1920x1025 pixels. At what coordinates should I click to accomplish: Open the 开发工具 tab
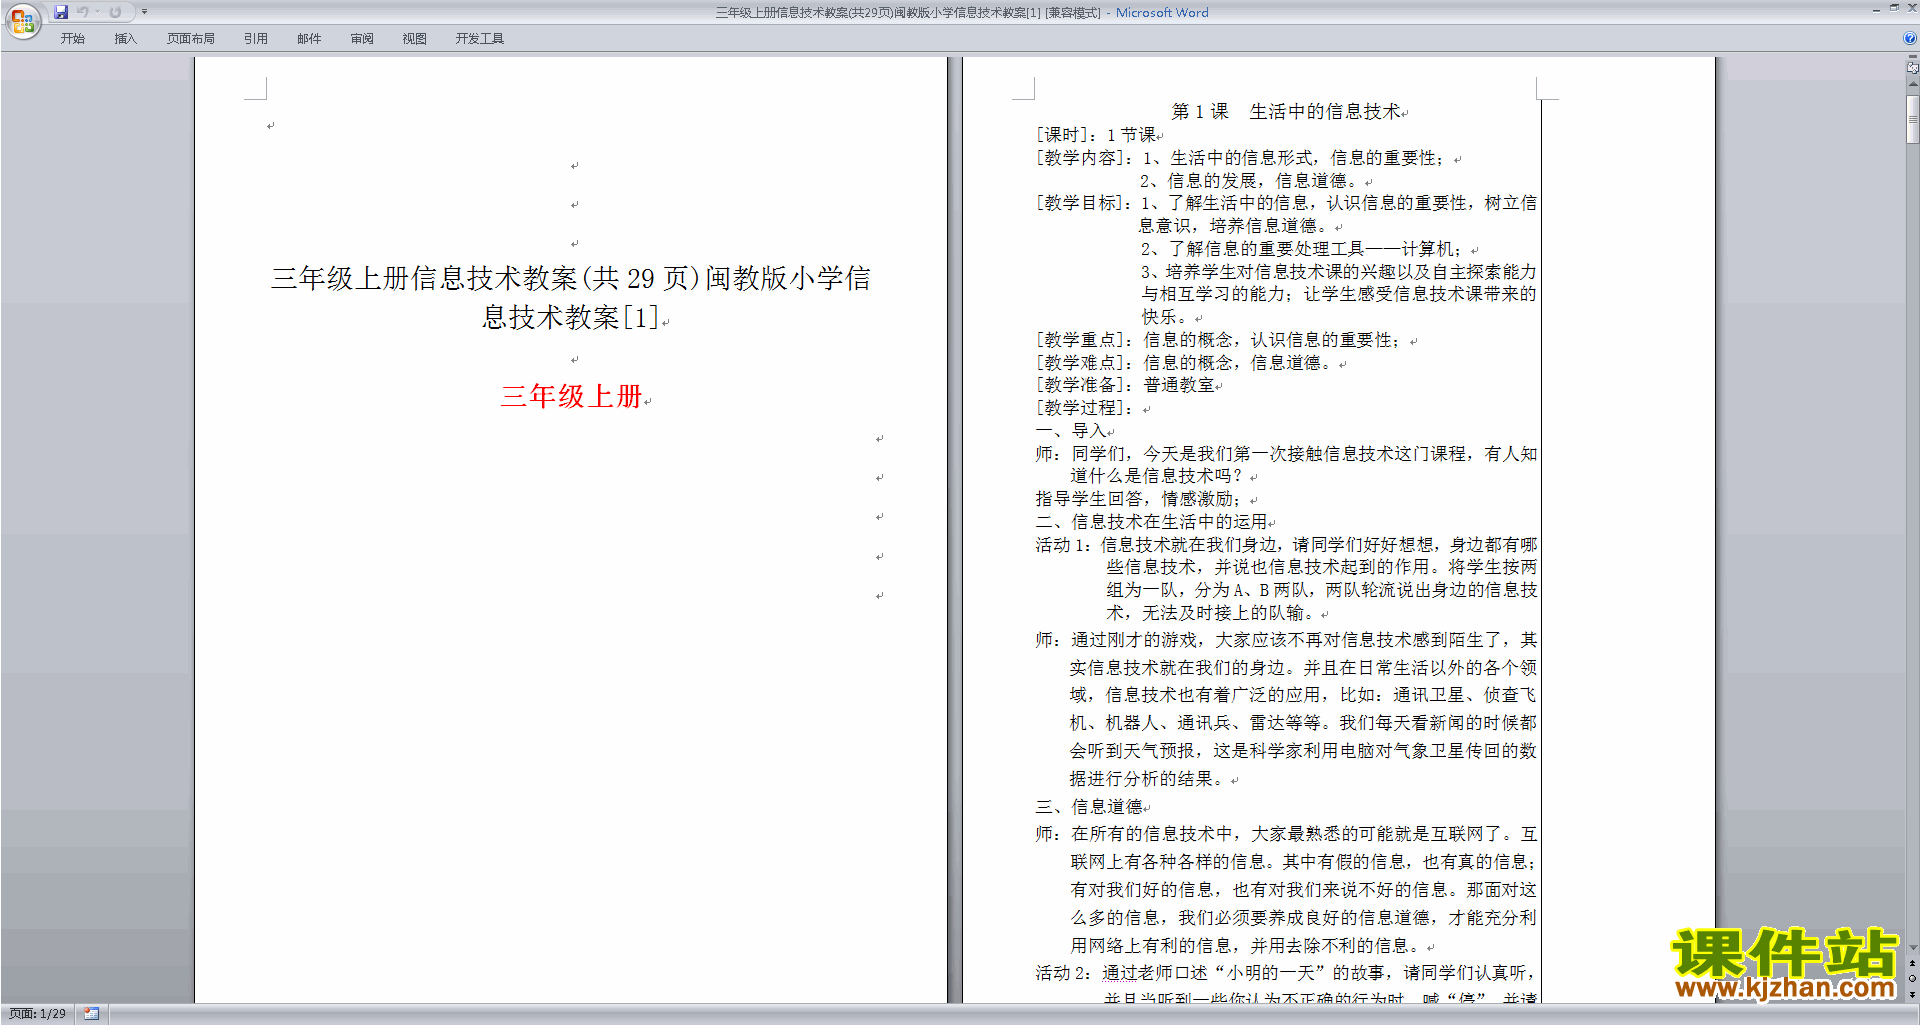479,39
